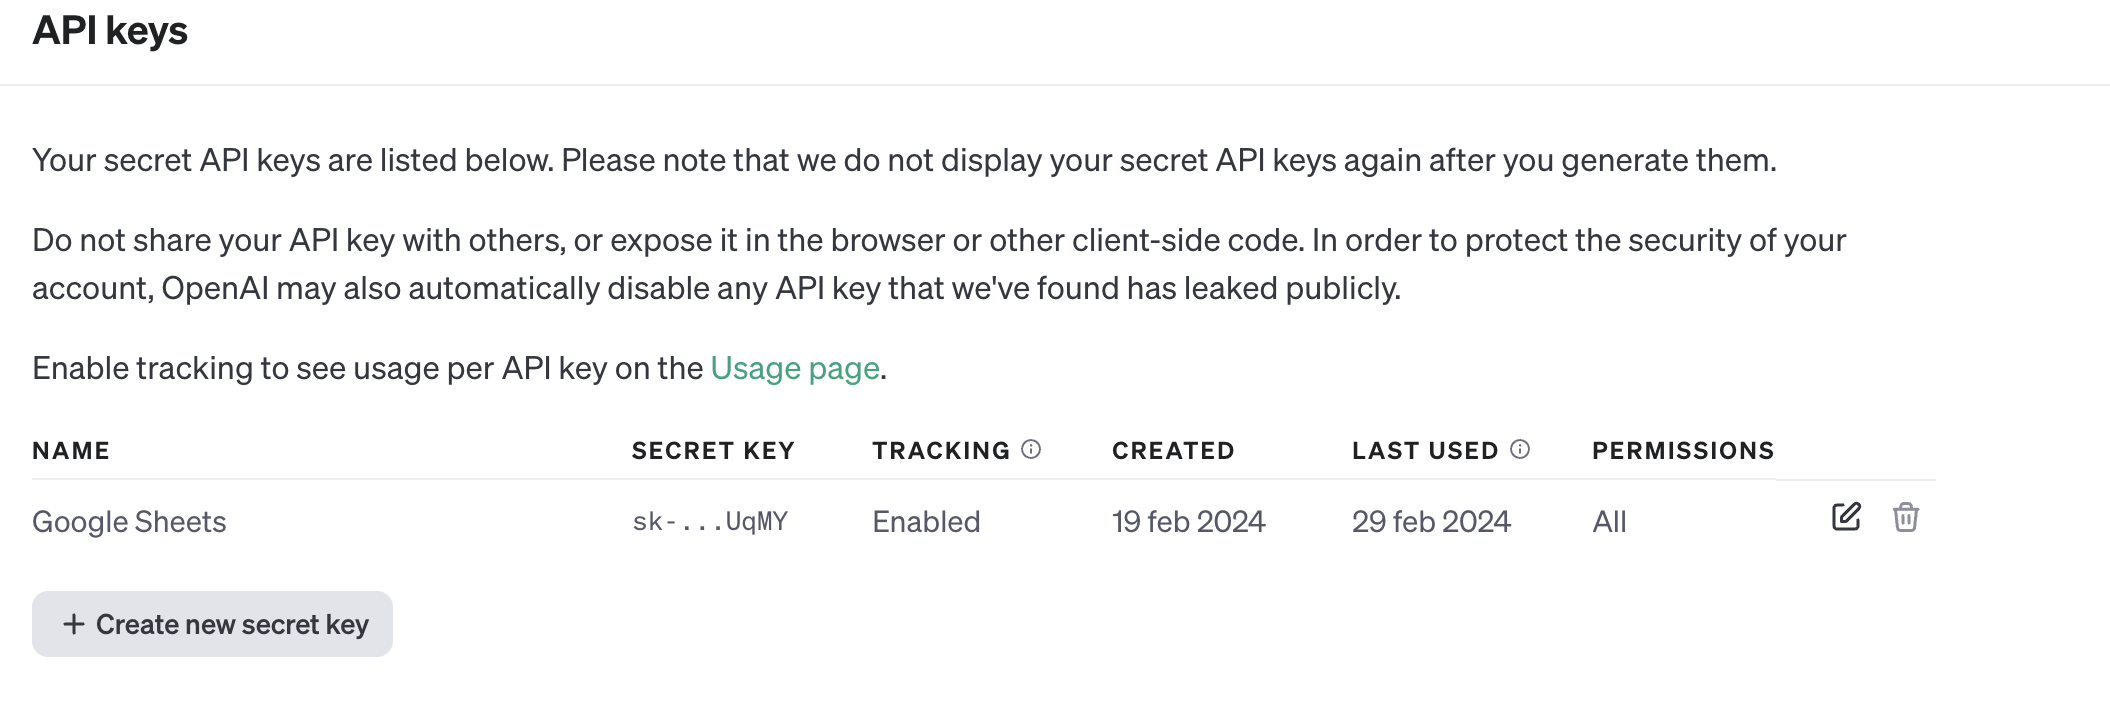2110x706 pixels.
Task: Click the Enabled tracking status
Action: (x=926, y=522)
